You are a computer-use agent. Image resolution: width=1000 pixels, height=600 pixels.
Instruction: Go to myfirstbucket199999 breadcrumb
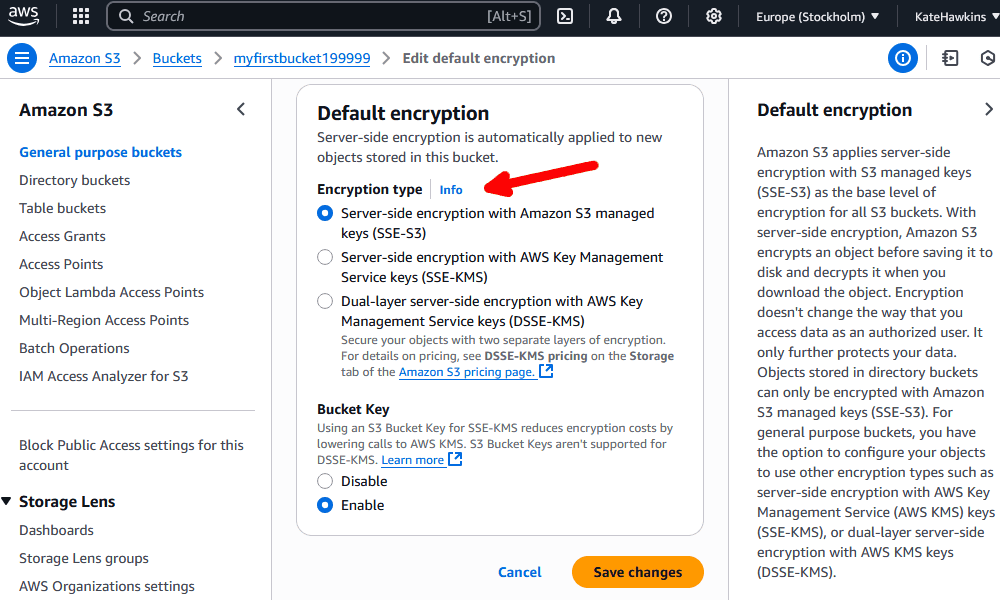coord(302,58)
